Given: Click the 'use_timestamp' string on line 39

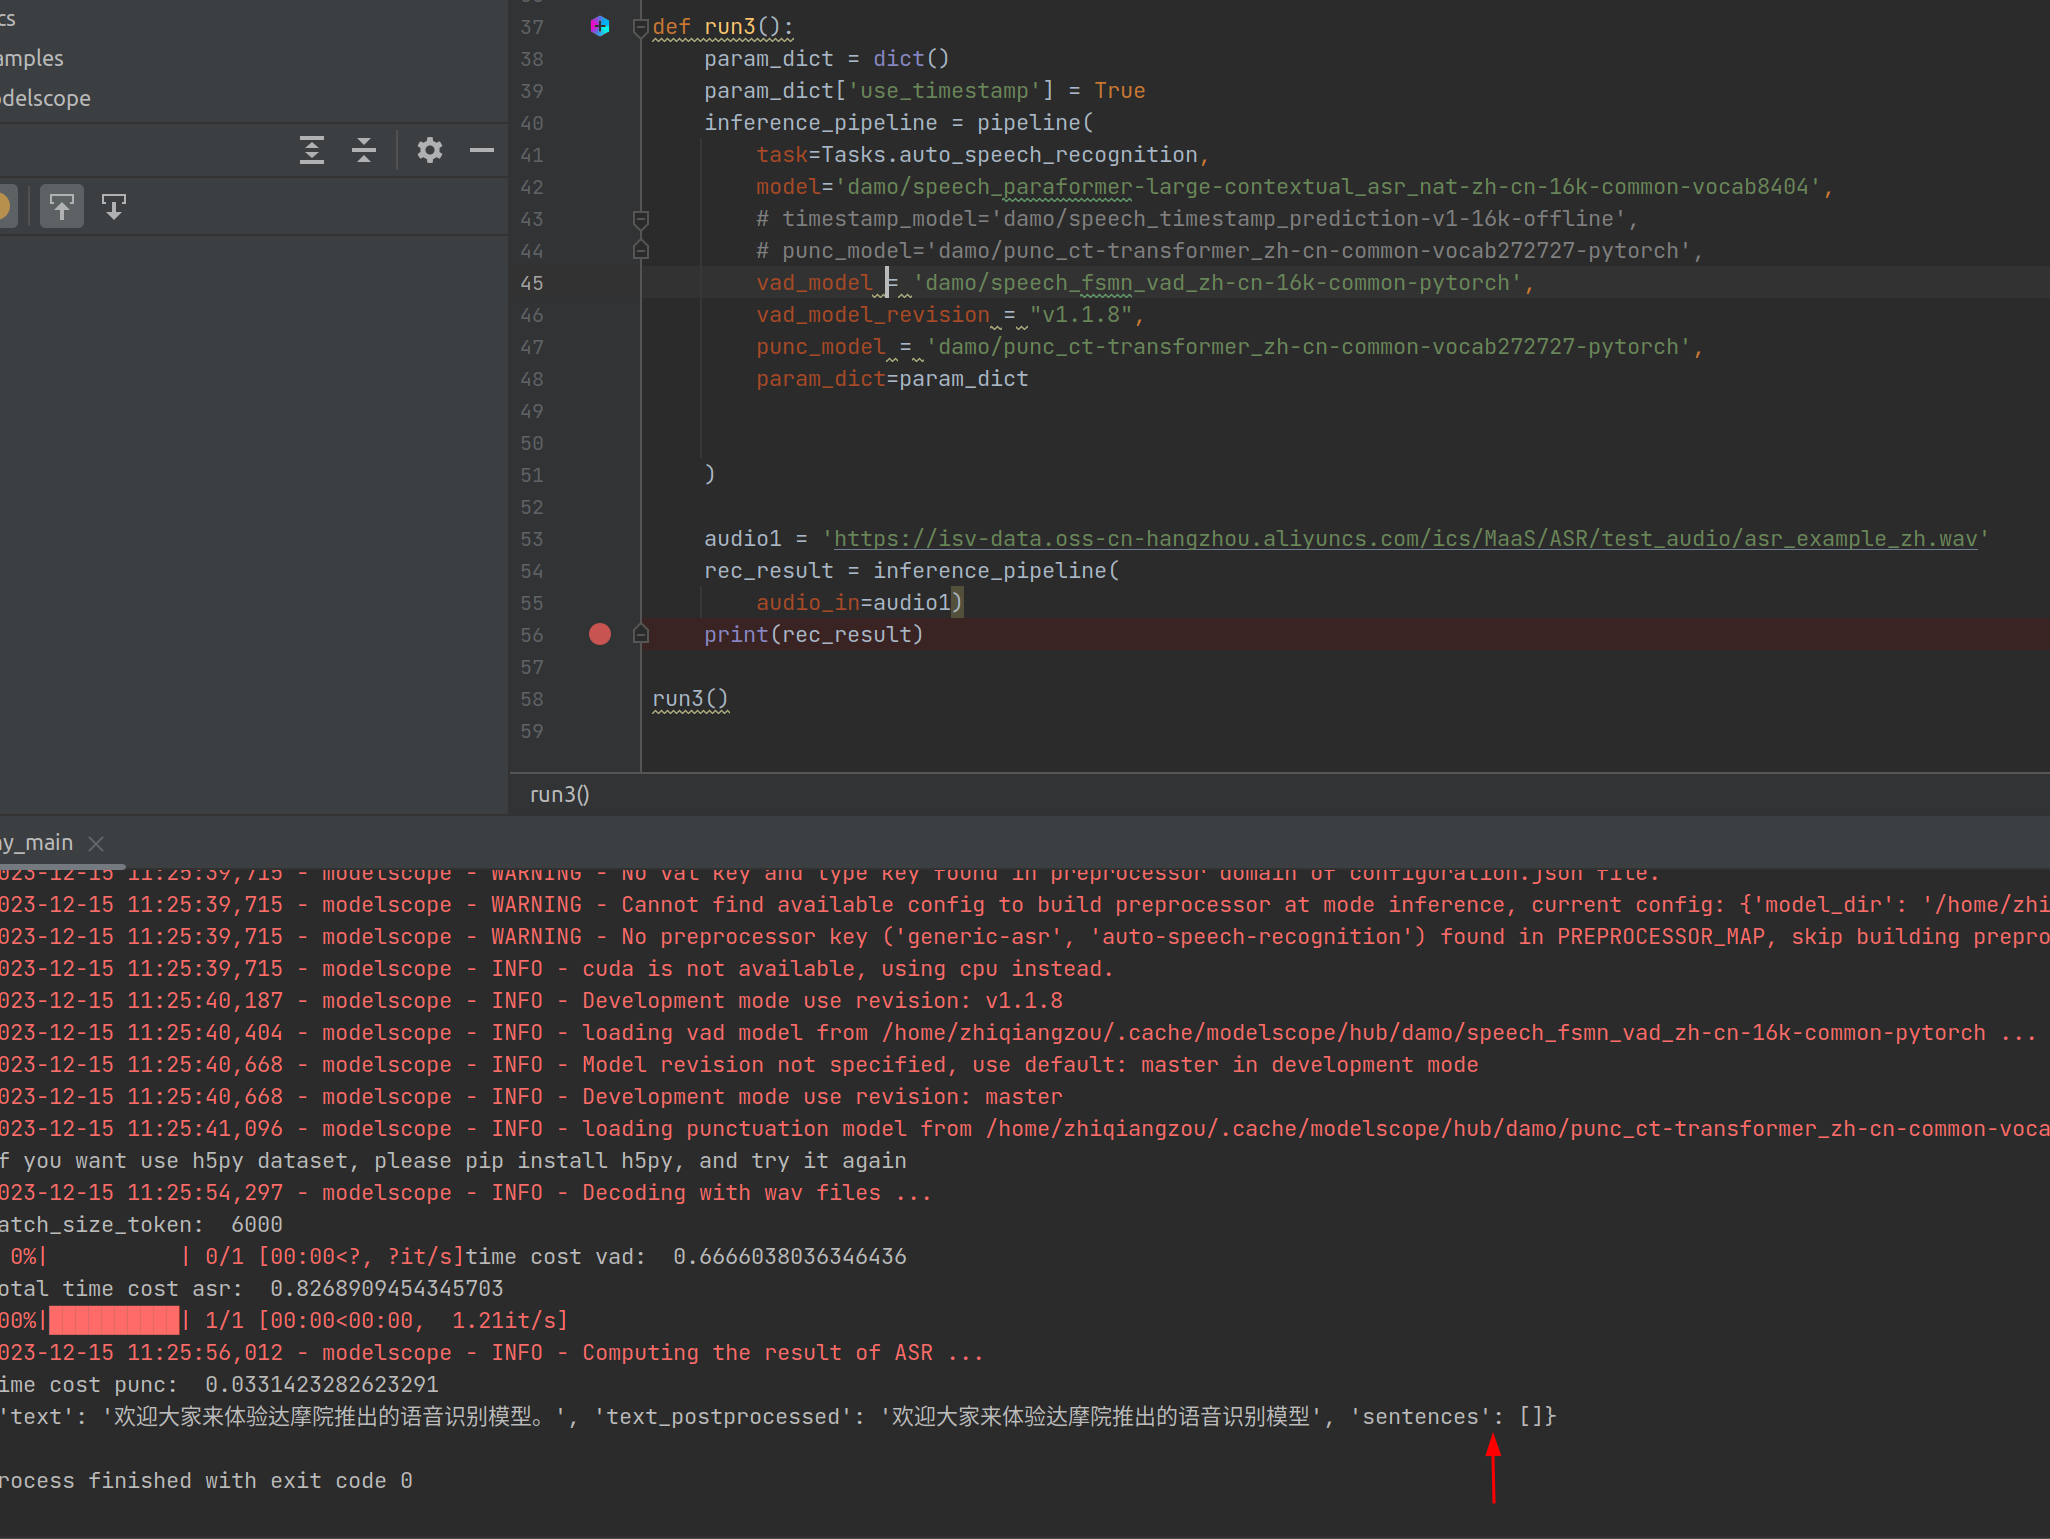Looking at the screenshot, I should pyautogui.click(x=944, y=91).
